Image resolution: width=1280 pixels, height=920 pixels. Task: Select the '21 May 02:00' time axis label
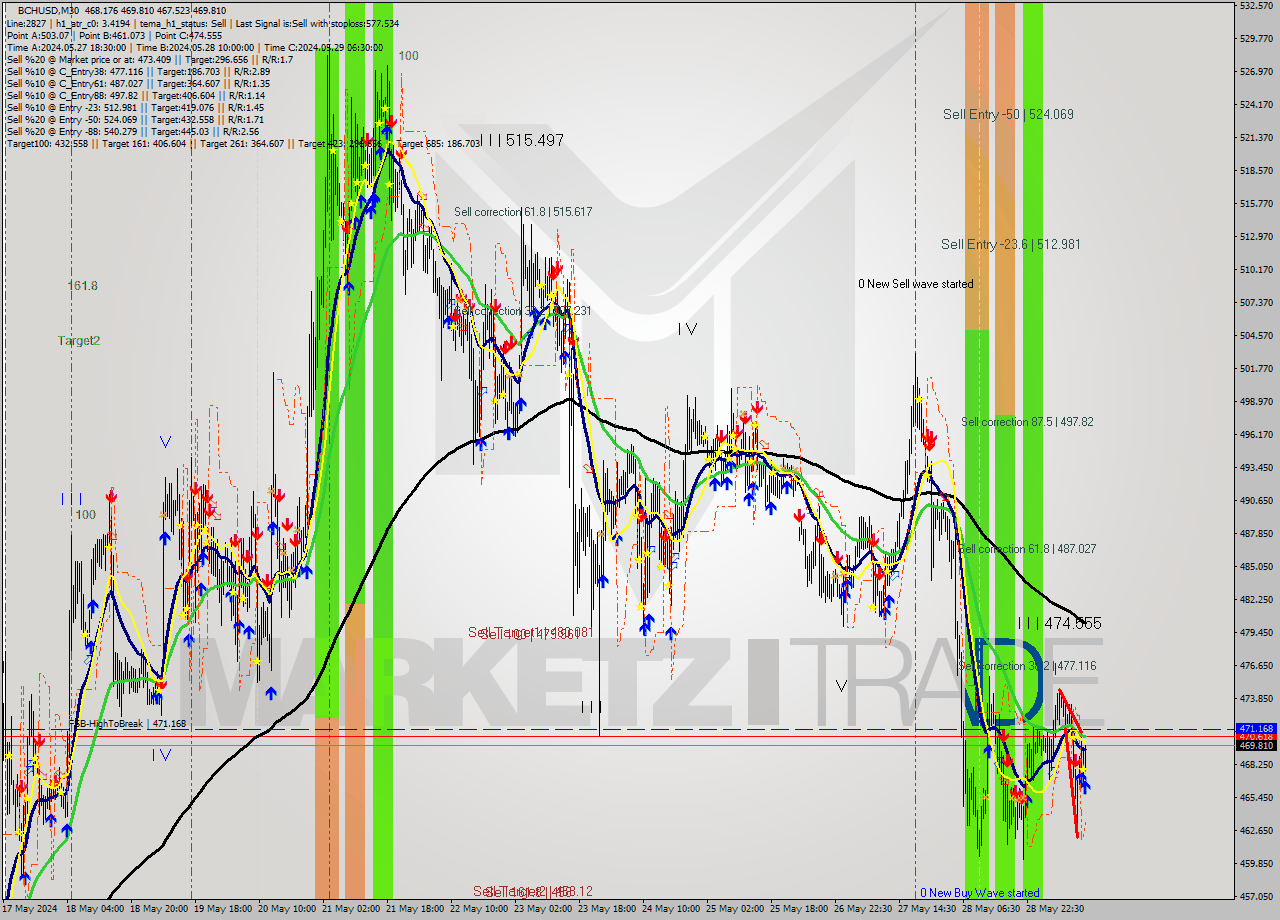click(x=351, y=909)
